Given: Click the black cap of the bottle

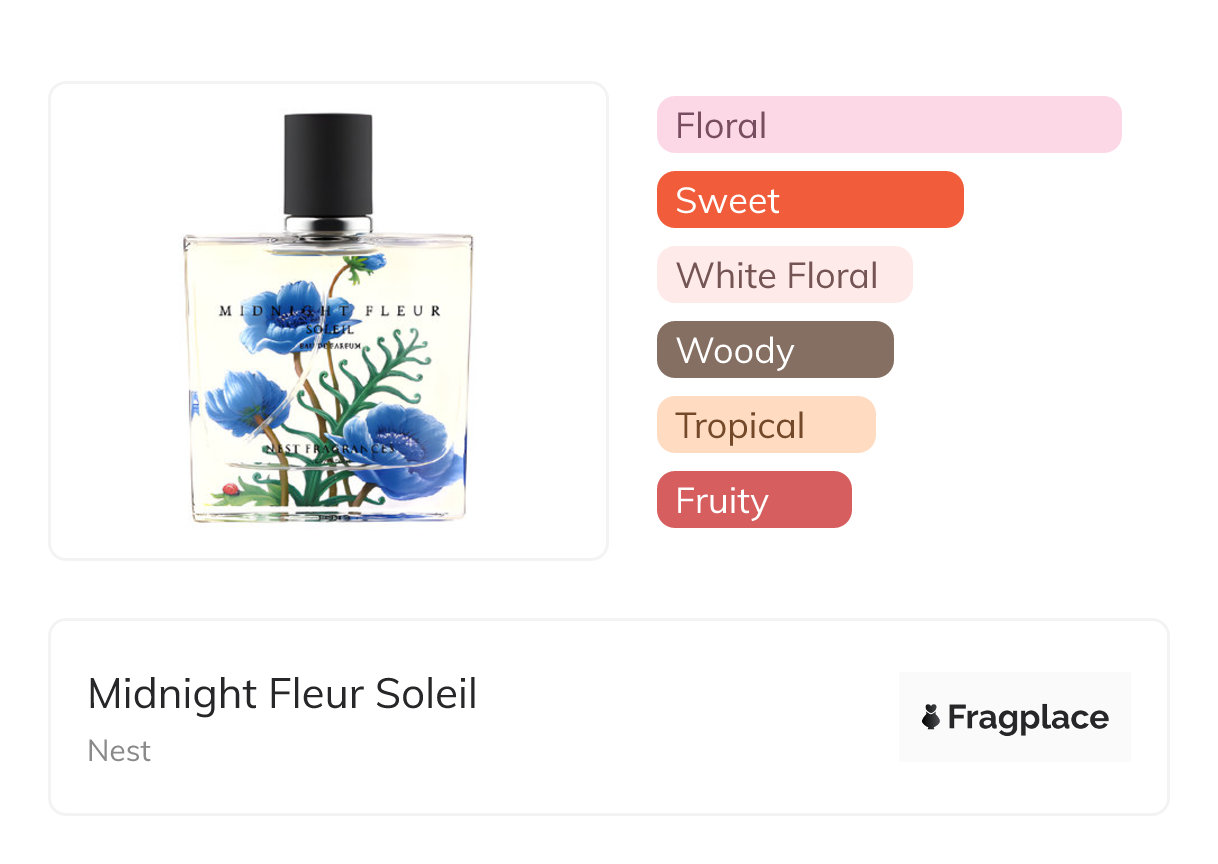Looking at the screenshot, I should click(x=328, y=163).
